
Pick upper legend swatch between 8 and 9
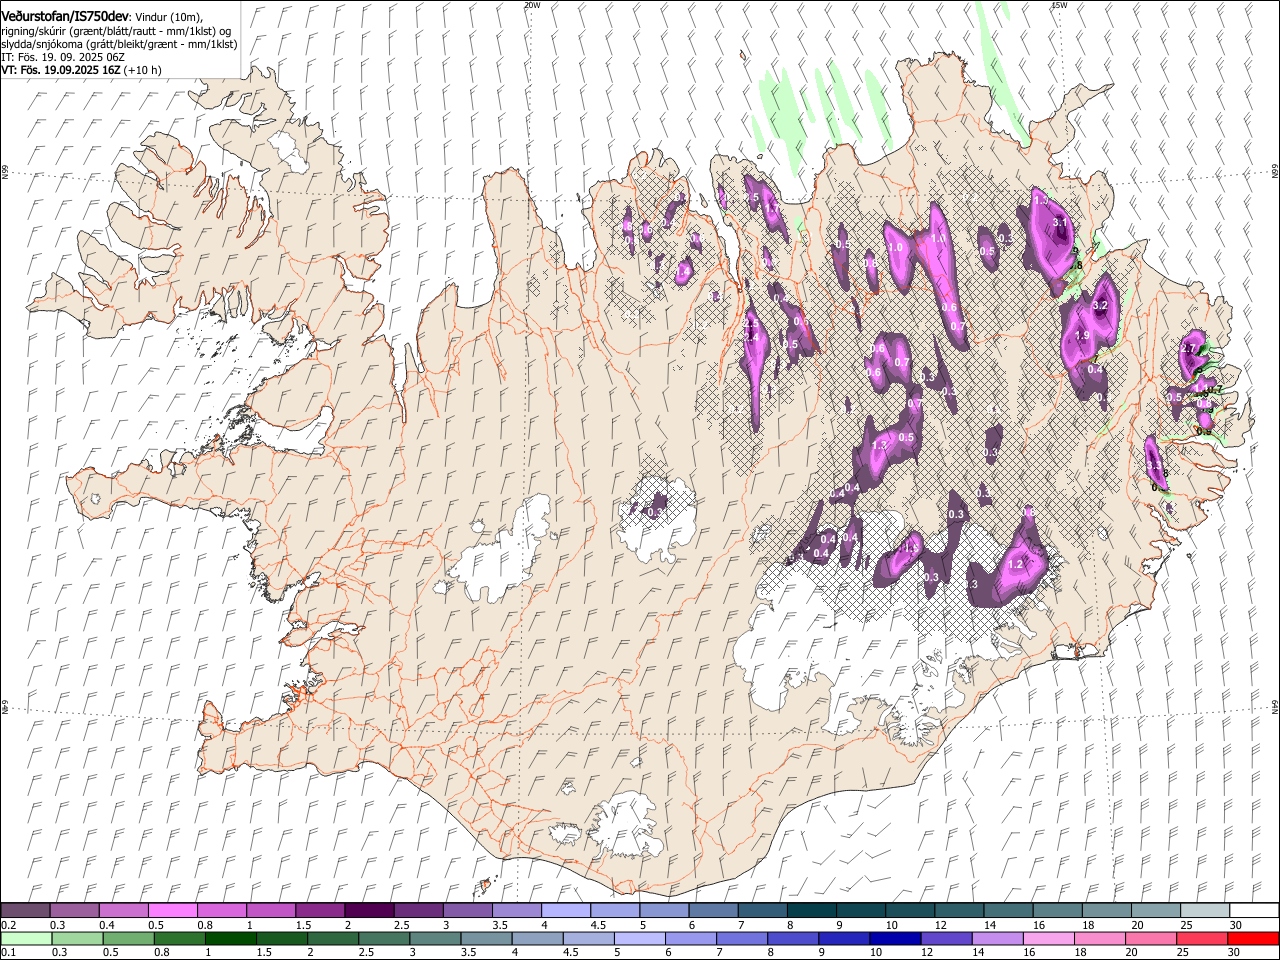pyautogui.click(x=810, y=911)
